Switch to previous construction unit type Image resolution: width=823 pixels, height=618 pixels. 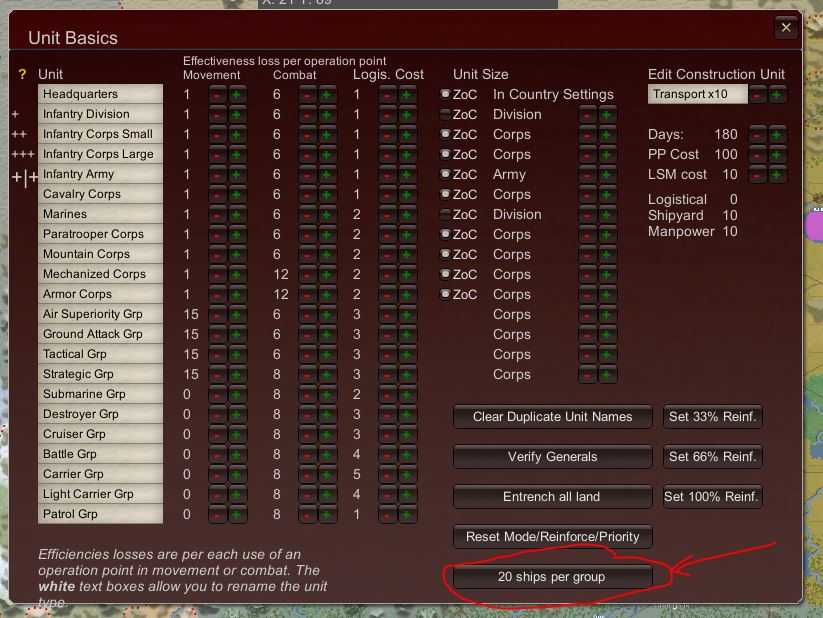757,95
